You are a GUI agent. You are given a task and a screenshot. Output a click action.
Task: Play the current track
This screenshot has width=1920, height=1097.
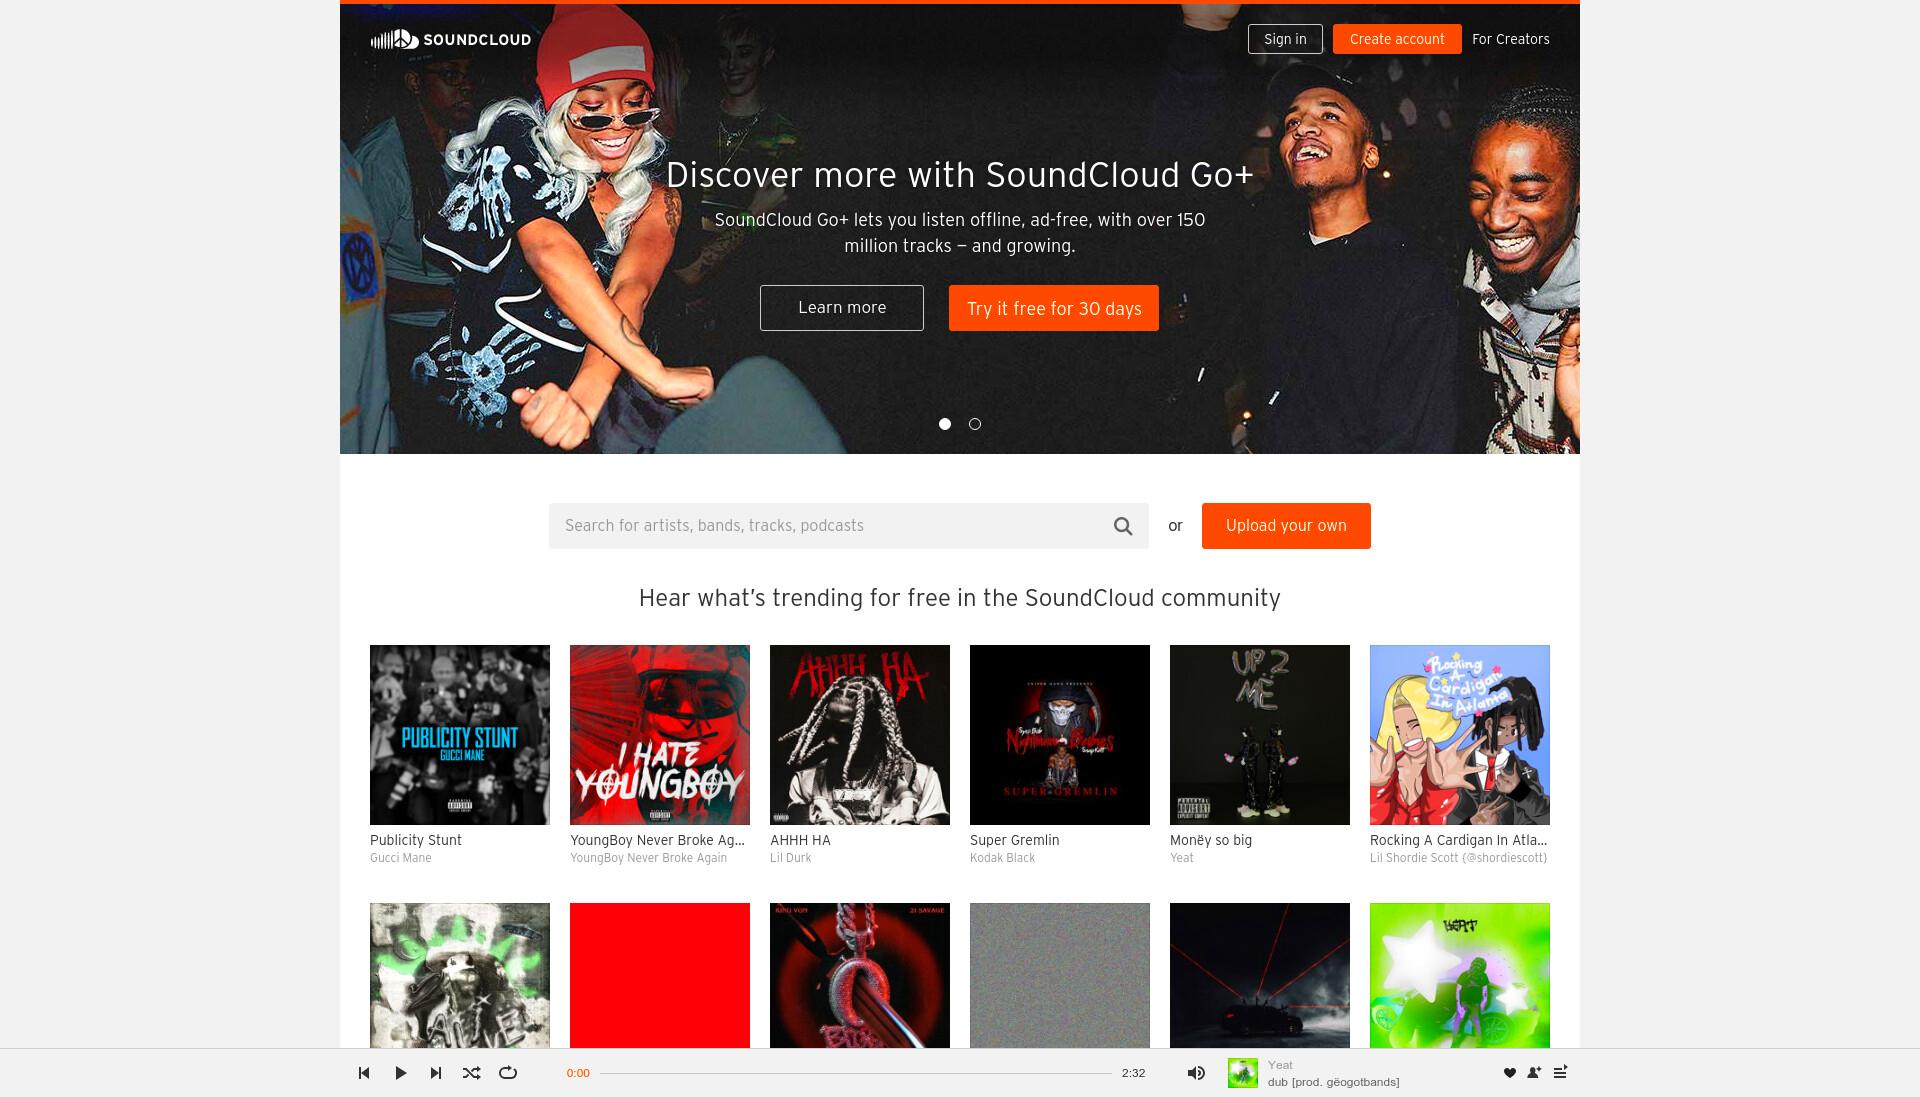point(400,1073)
